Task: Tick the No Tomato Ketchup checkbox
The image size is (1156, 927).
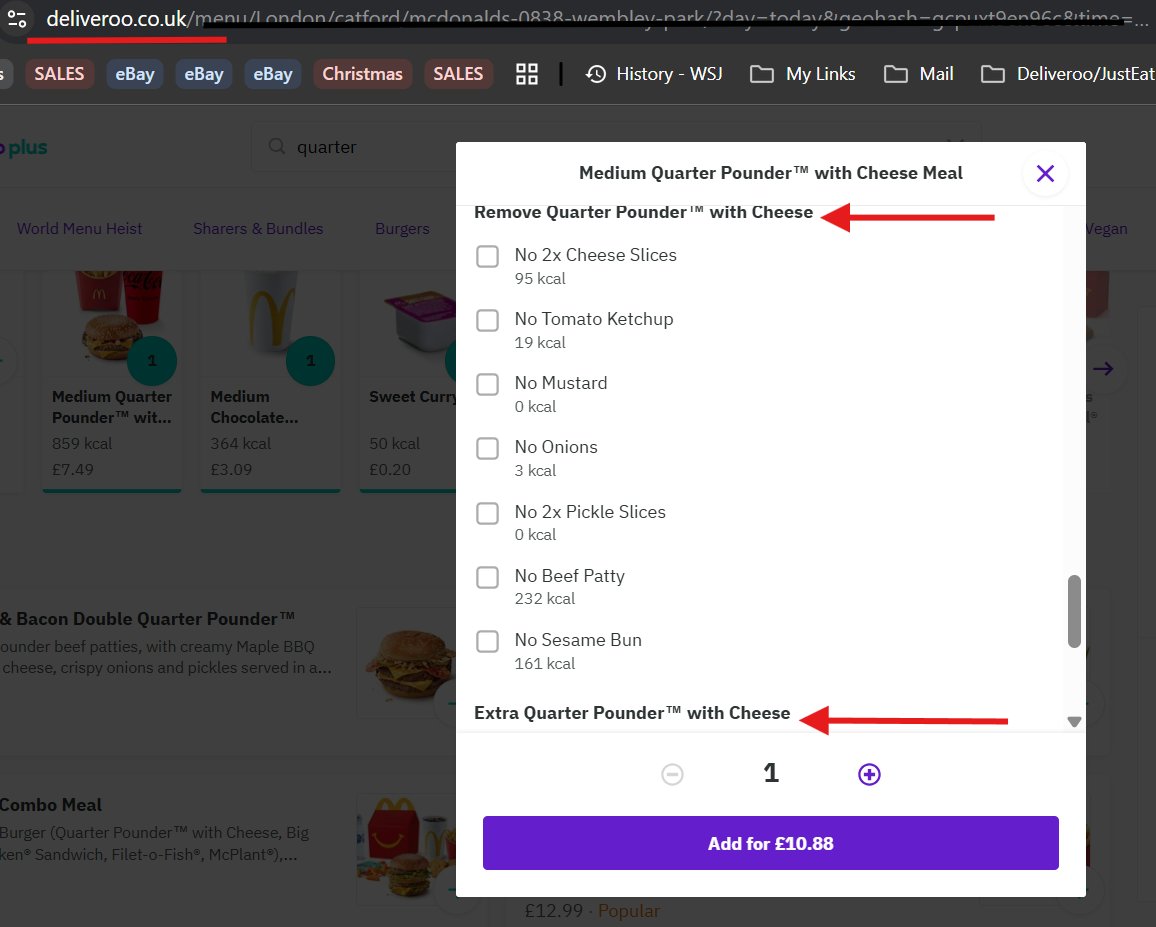Action: point(487,320)
